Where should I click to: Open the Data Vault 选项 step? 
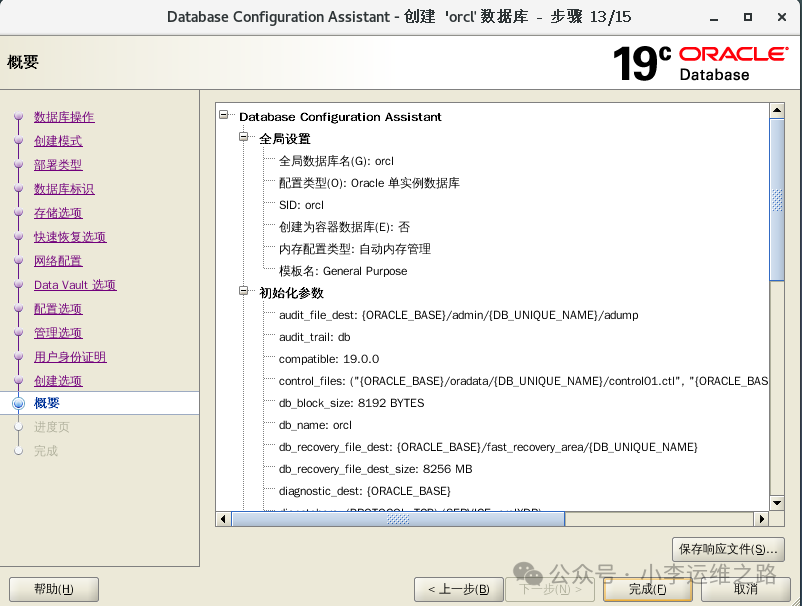(x=75, y=285)
